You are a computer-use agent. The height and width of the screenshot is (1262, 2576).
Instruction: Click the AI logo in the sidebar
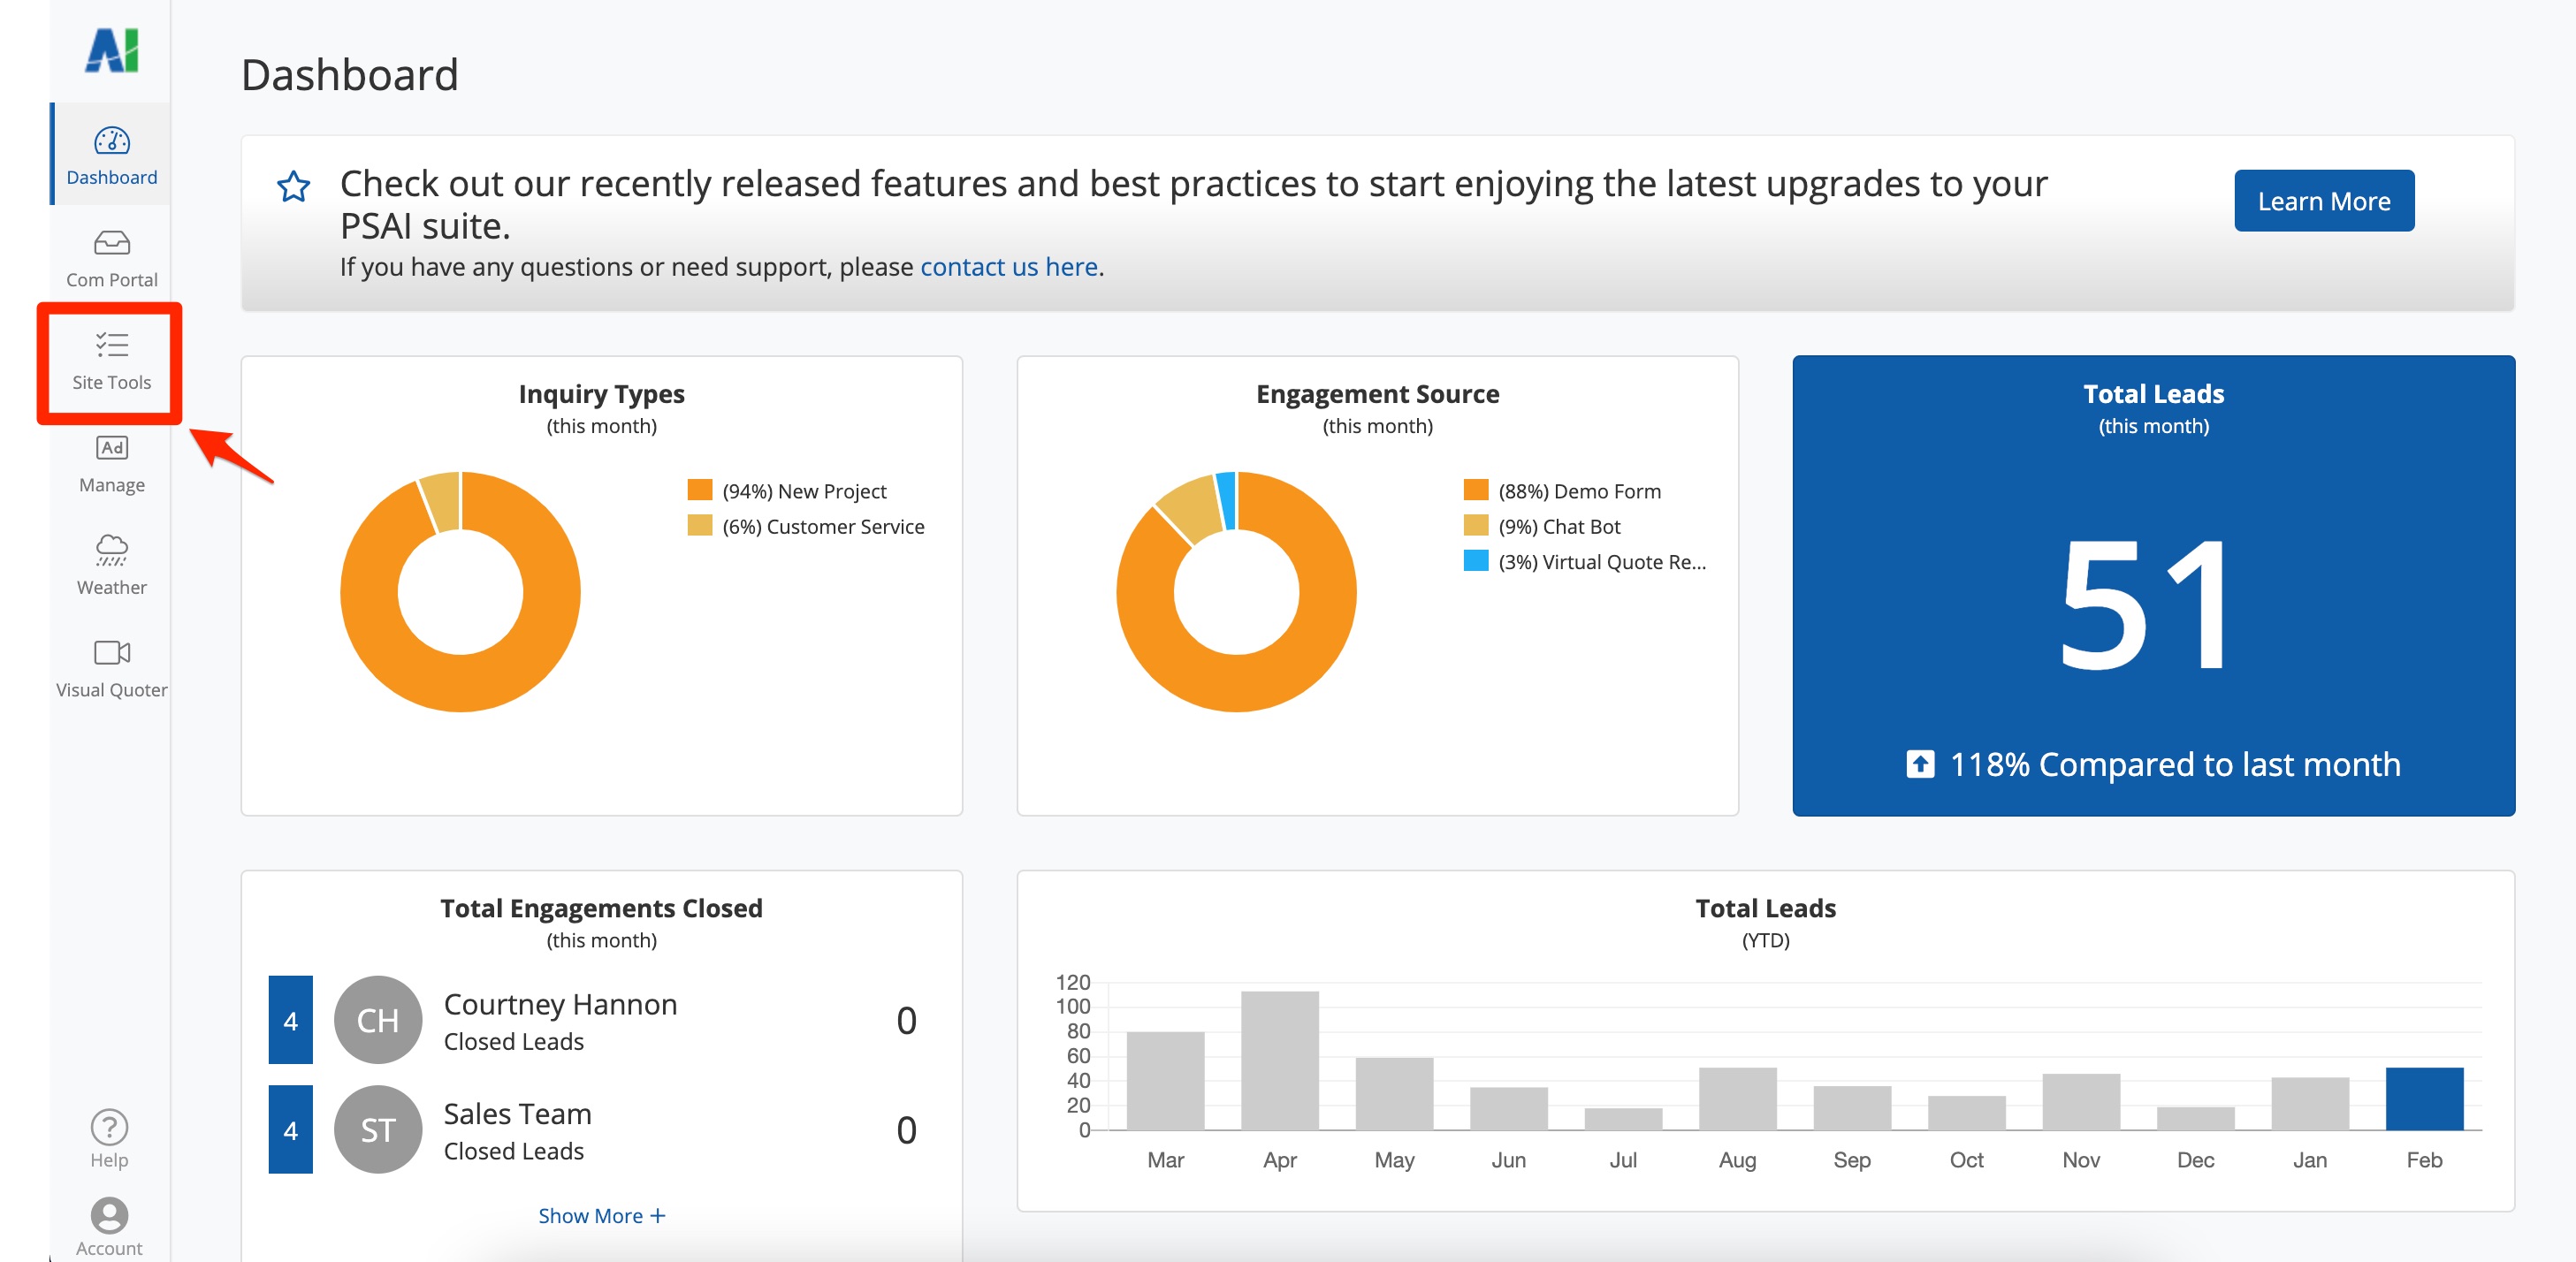click(x=111, y=50)
